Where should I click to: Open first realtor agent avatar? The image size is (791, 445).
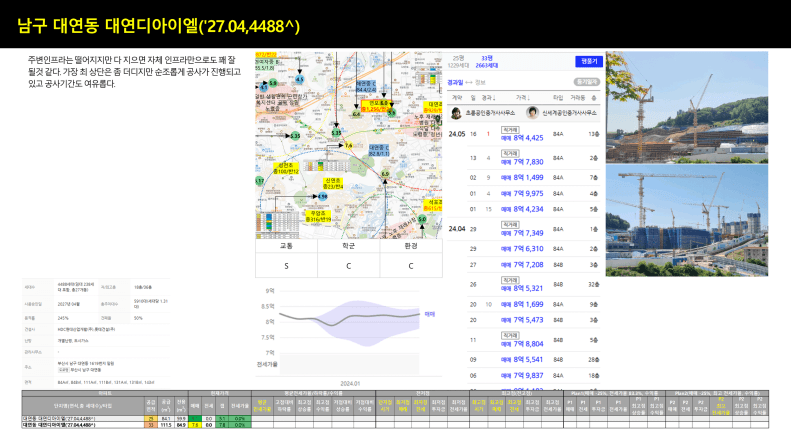tap(456, 113)
